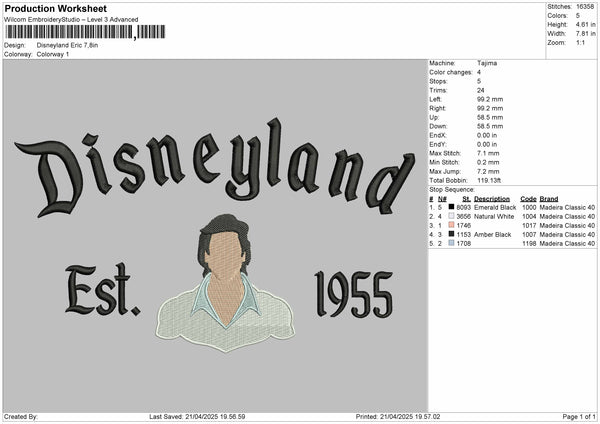This screenshot has height=424, width=600.
Task: Select the 'Amber Black' description cell
Action: coord(492,235)
